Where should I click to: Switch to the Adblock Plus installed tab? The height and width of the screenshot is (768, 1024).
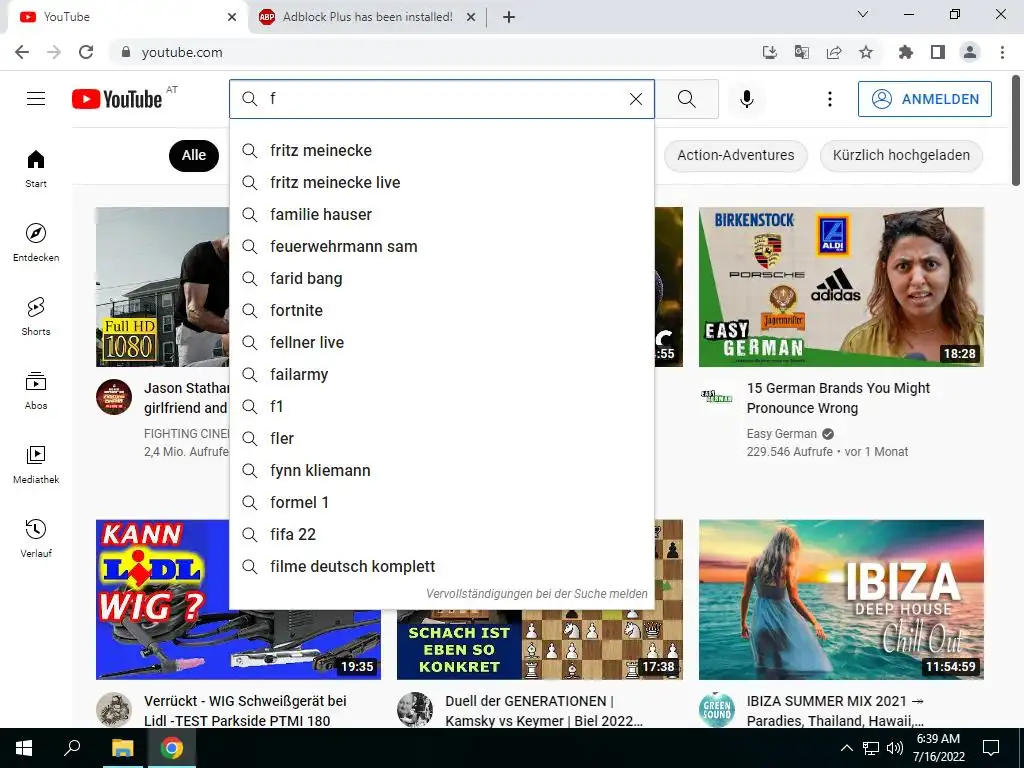coord(367,17)
